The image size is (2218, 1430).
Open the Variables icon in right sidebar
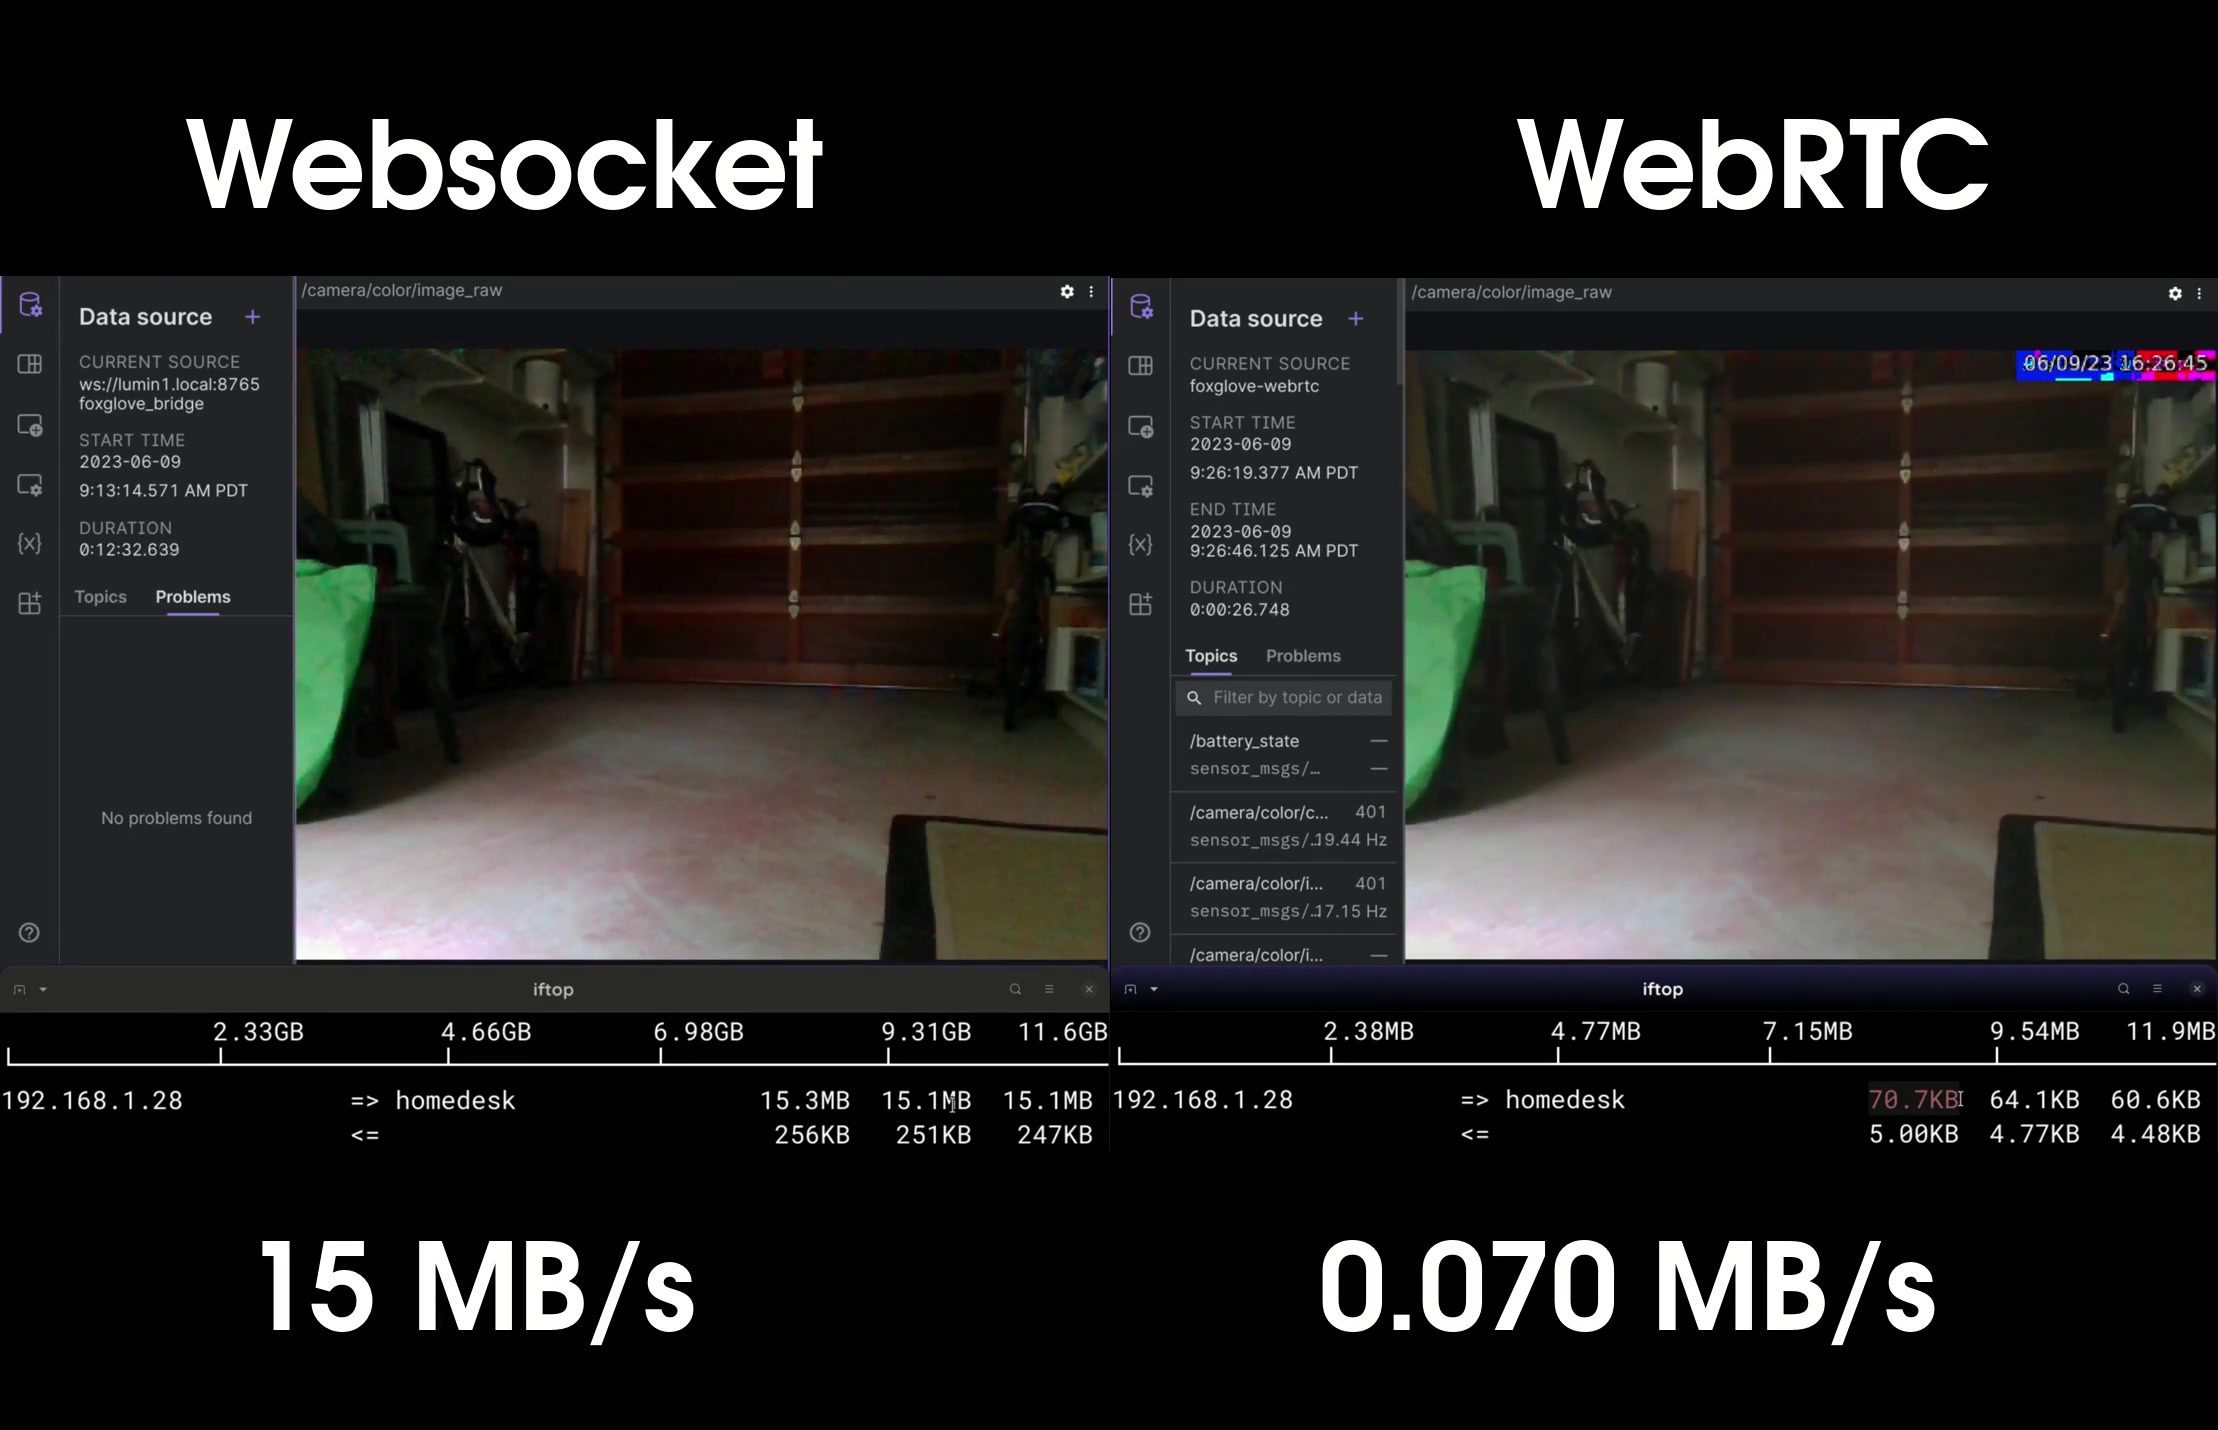pos(1140,545)
